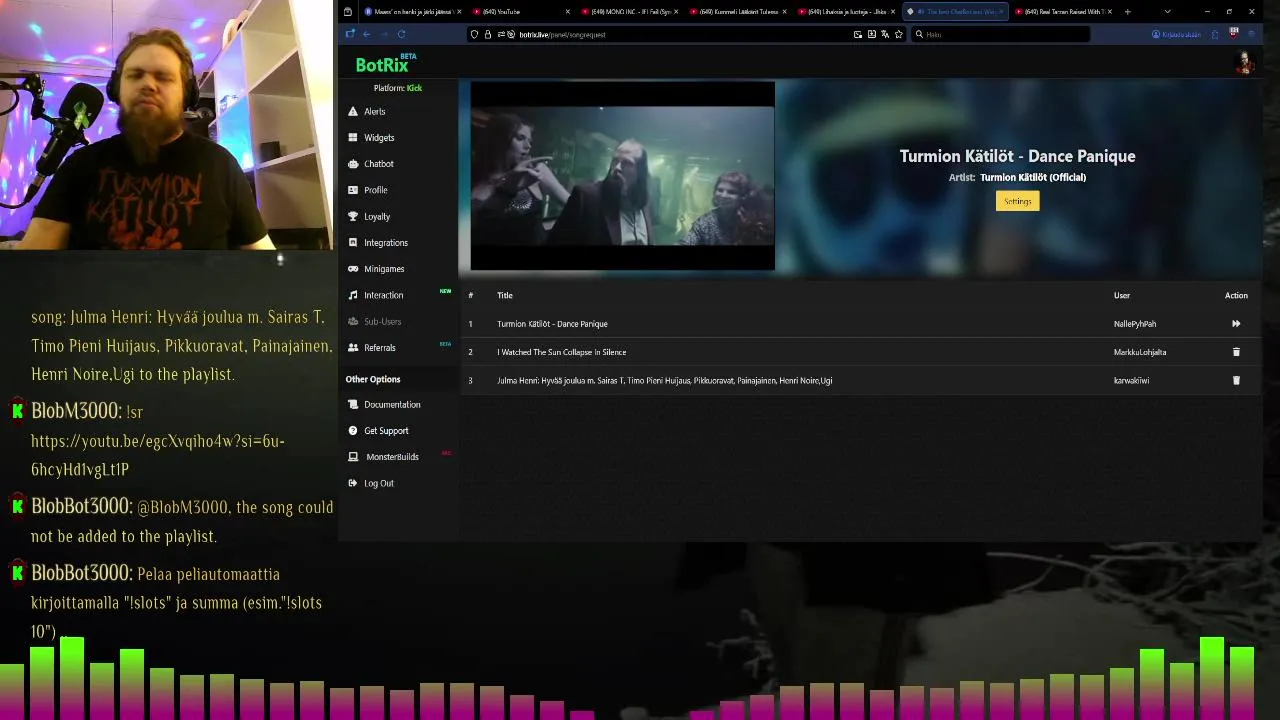Screen dimensions: 1280x720
Task: Open the Loyalty section
Action: click(x=376, y=216)
